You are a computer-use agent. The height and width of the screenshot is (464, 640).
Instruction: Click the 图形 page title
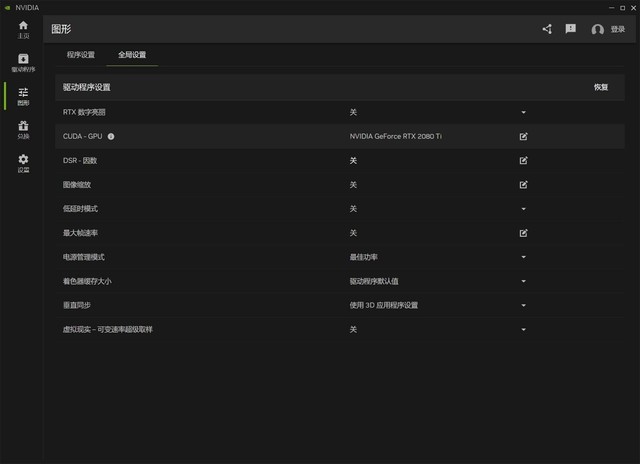point(61,29)
